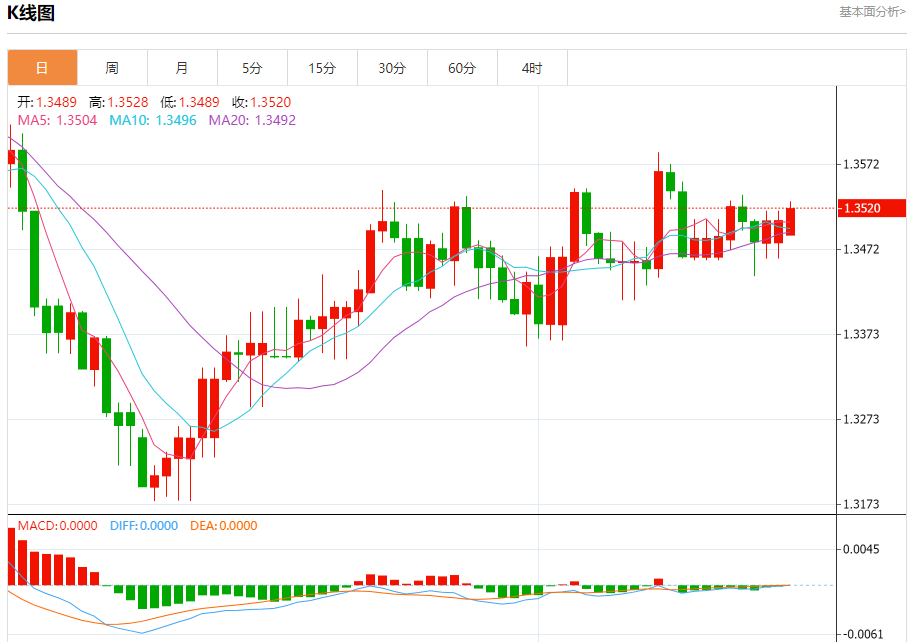Click the first tall red MACD bar at far left
914x642 pixels.
[x=11, y=556]
